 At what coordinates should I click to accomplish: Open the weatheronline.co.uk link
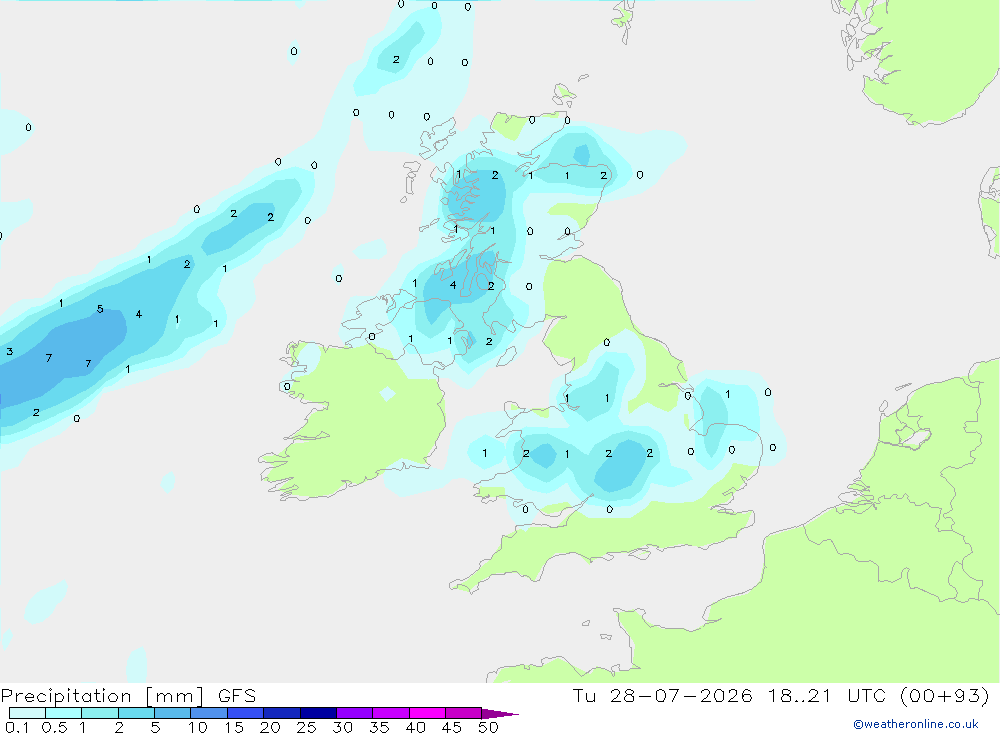(916, 724)
